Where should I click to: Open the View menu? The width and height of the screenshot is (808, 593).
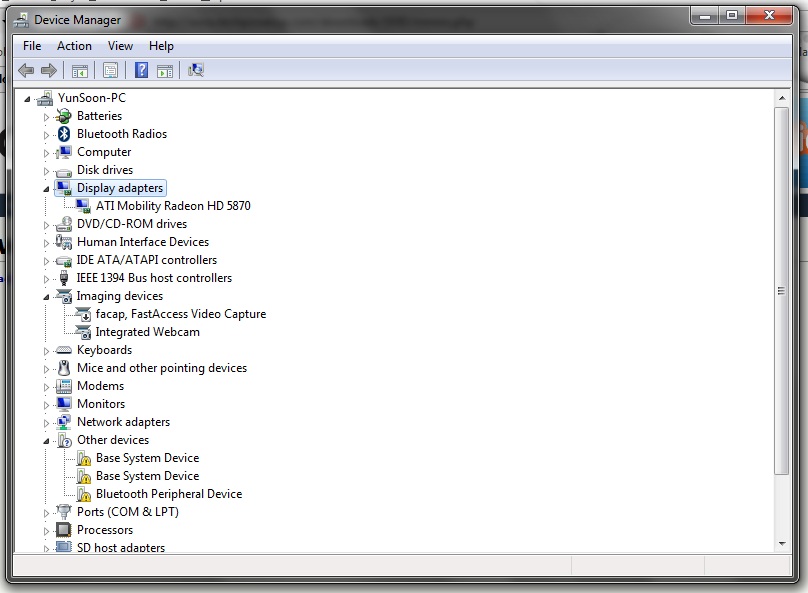(120, 46)
